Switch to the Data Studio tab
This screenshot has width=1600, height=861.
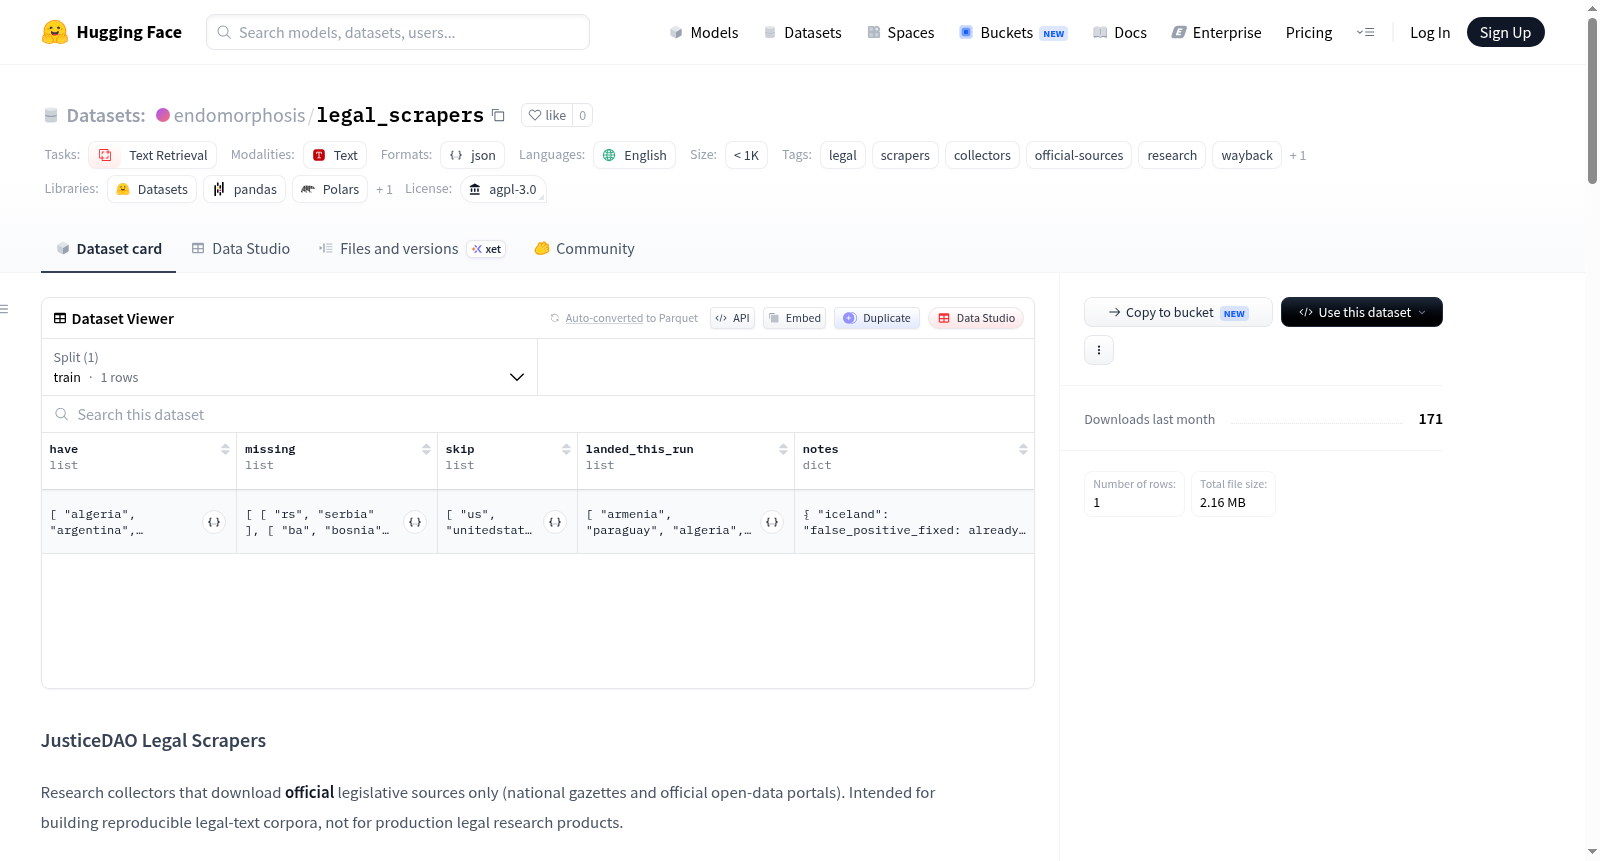[x=241, y=249]
